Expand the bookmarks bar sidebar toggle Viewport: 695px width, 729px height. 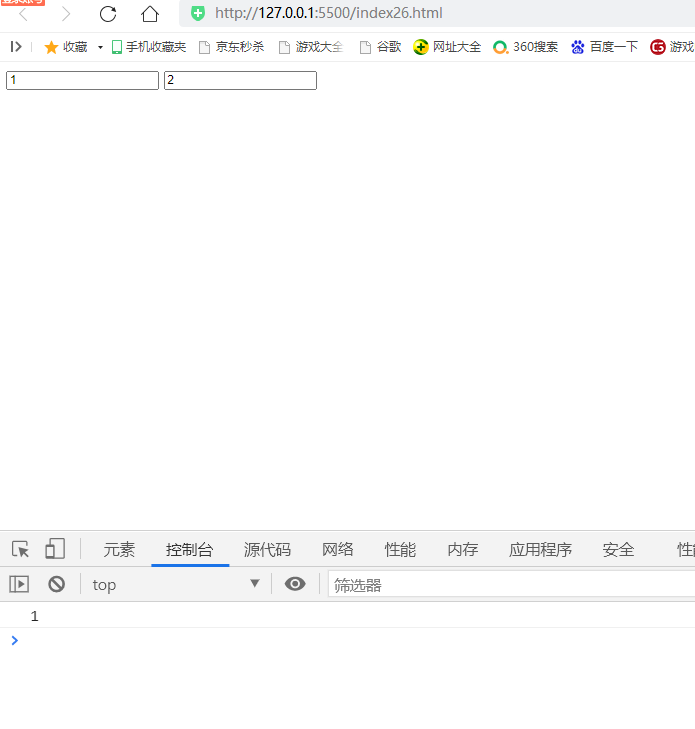(16, 47)
